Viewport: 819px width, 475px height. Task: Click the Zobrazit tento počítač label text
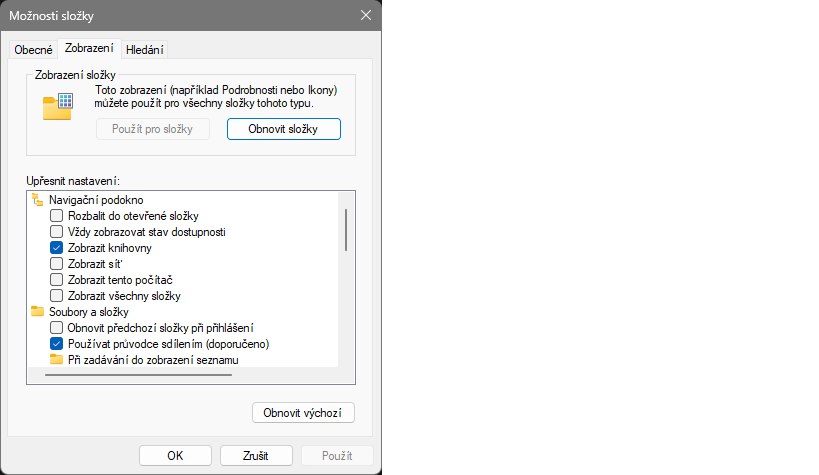point(120,280)
